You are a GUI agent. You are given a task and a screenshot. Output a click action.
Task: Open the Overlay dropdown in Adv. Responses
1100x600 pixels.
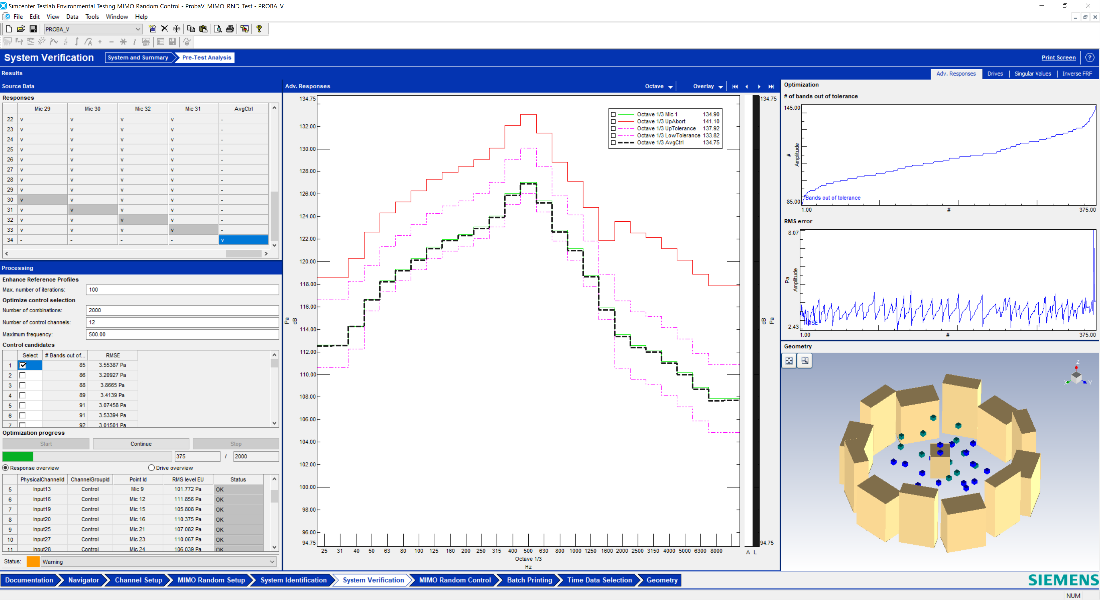pos(720,88)
